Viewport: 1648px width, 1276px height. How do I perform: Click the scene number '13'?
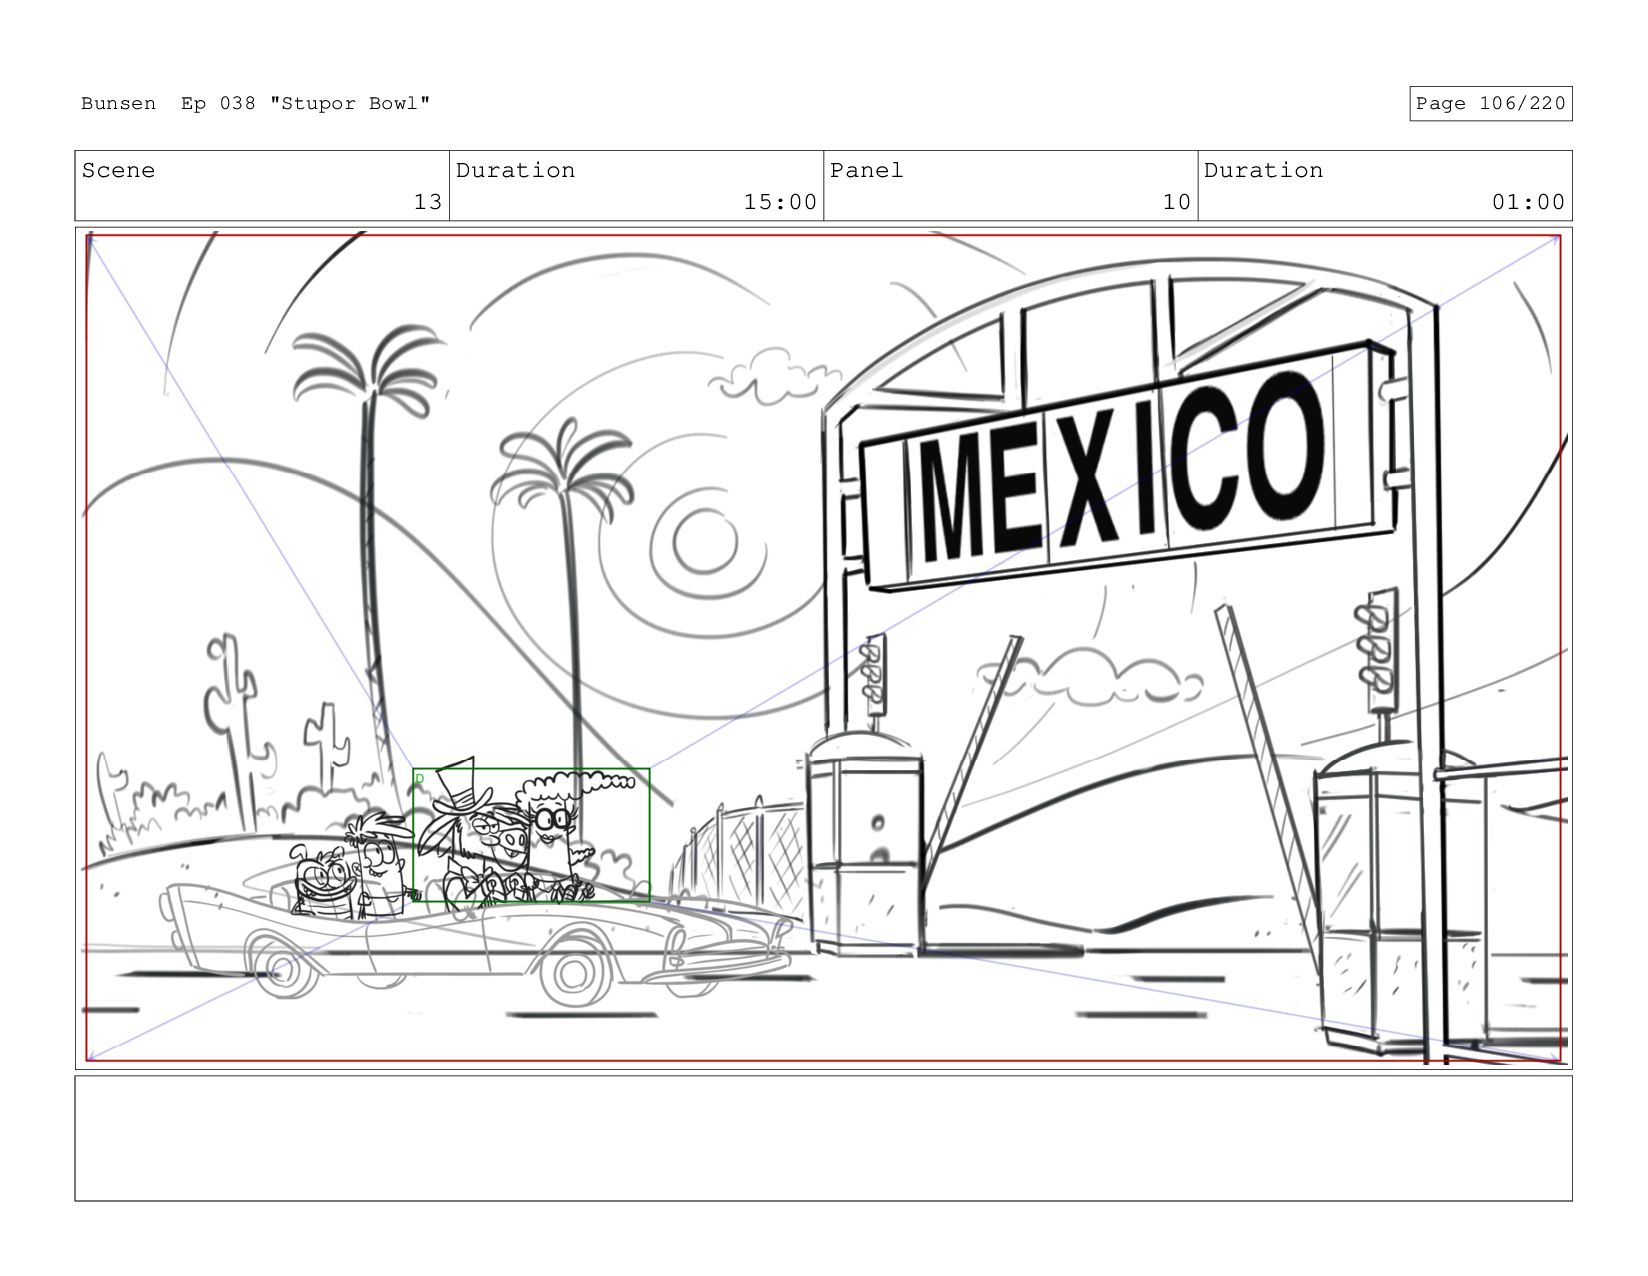pos(428,202)
